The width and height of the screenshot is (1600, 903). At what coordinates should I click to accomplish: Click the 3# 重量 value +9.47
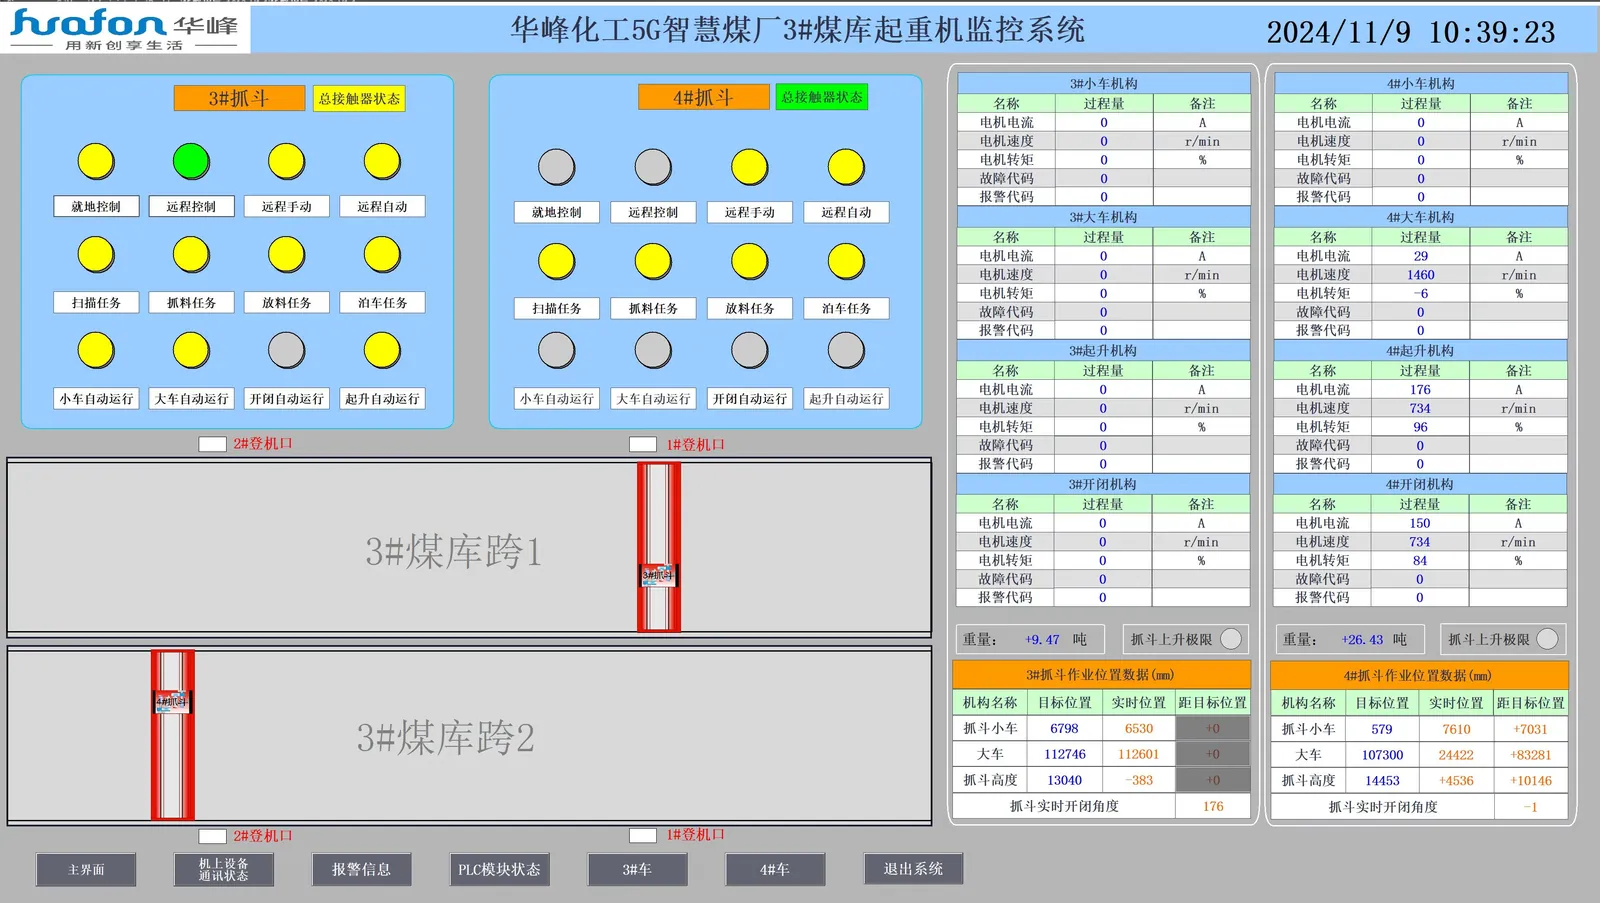coord(1042,639)
